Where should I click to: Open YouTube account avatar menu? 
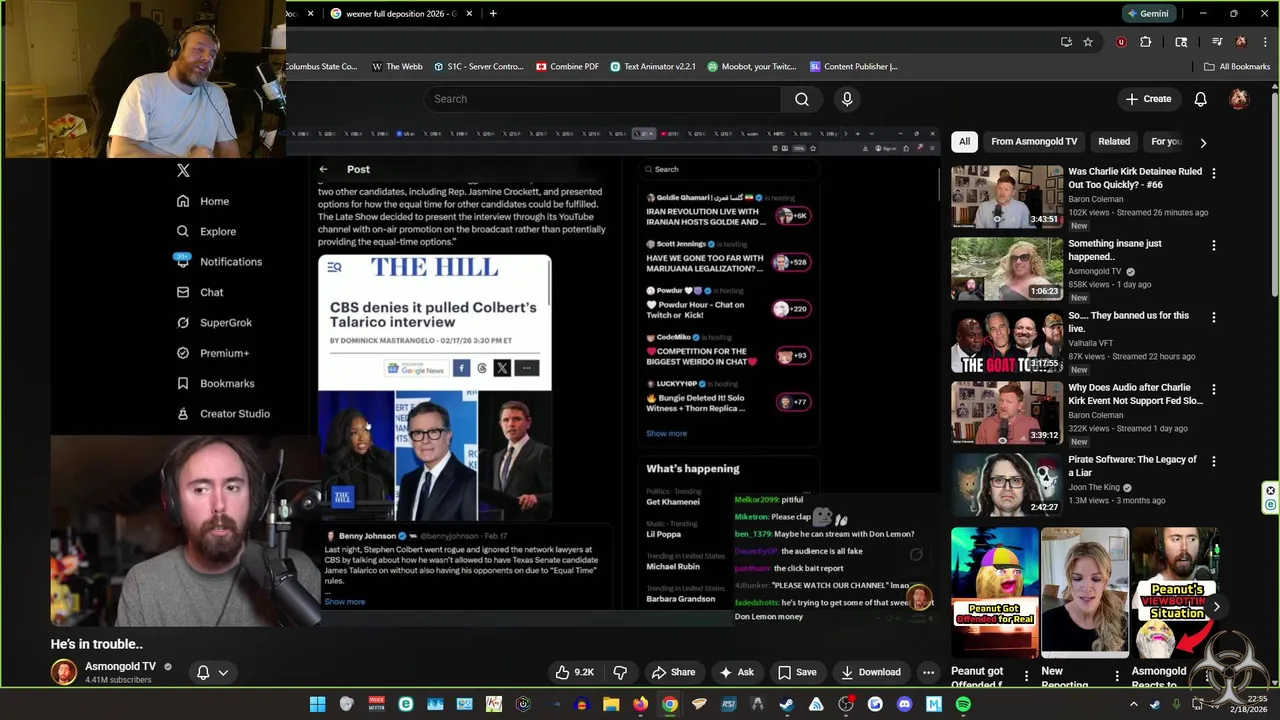(1239, 99)
